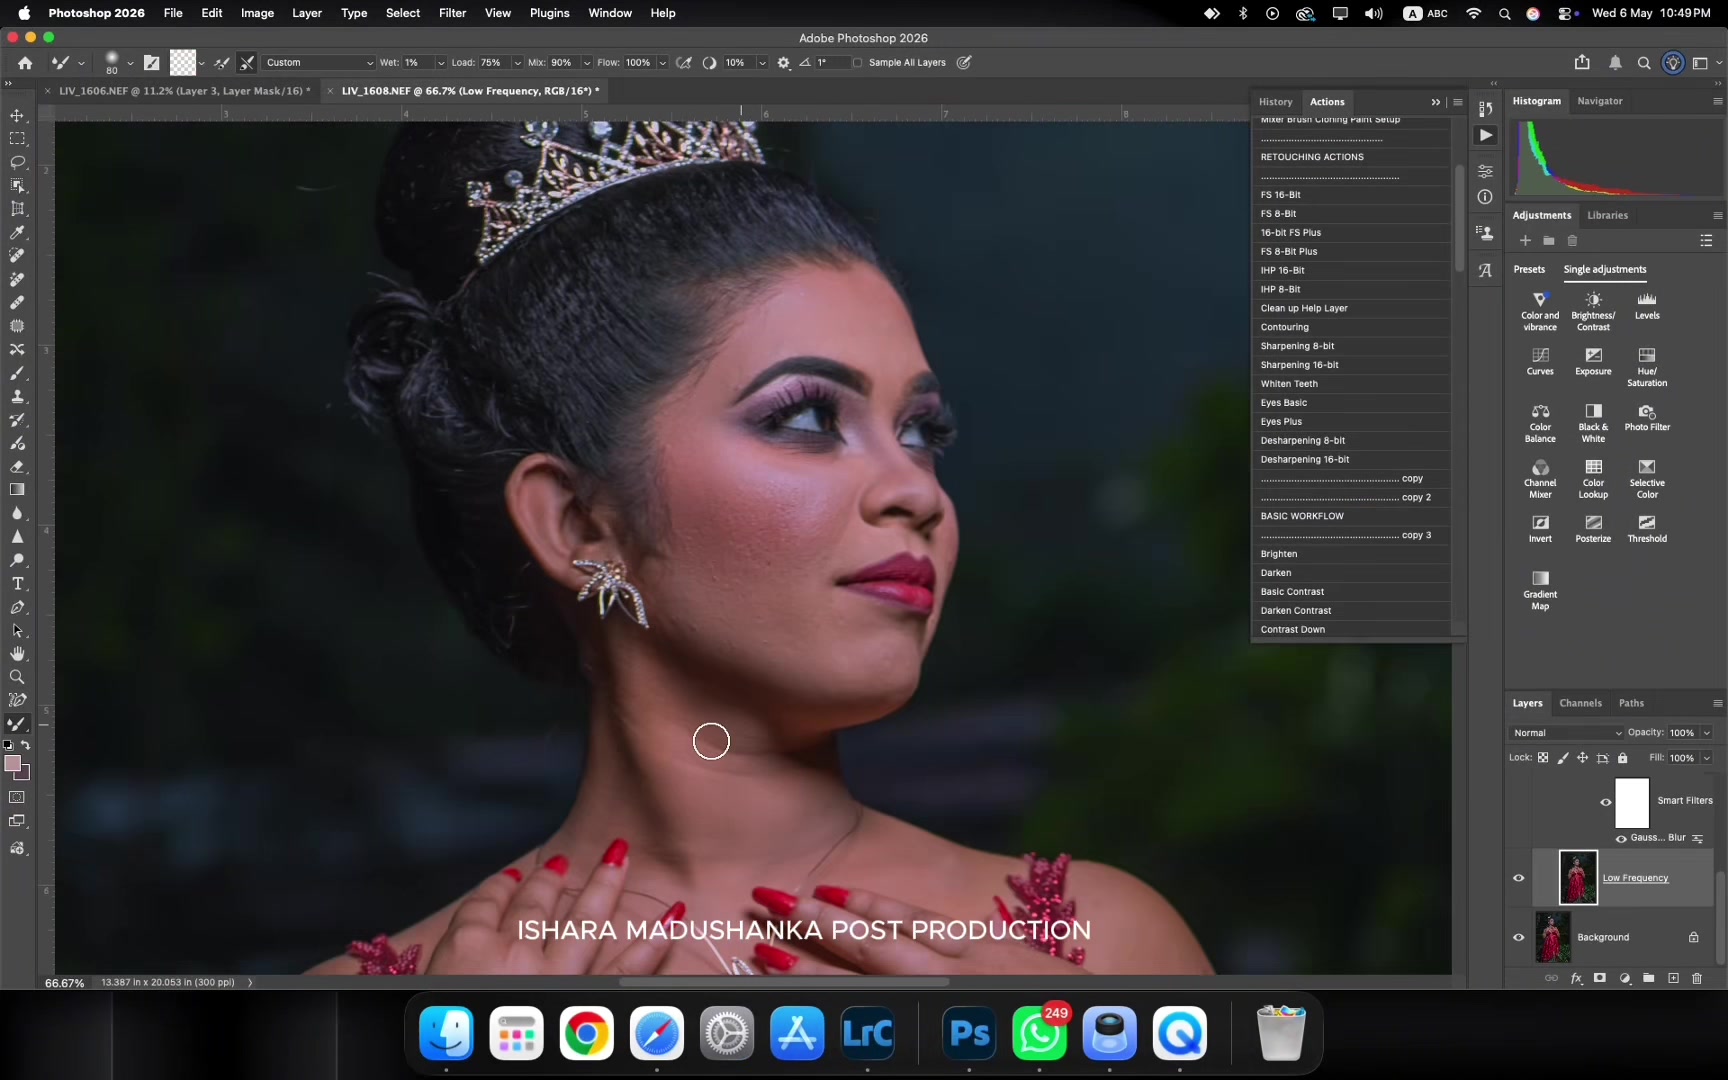Hide the Low Frequency layer

coord(1518,878)
